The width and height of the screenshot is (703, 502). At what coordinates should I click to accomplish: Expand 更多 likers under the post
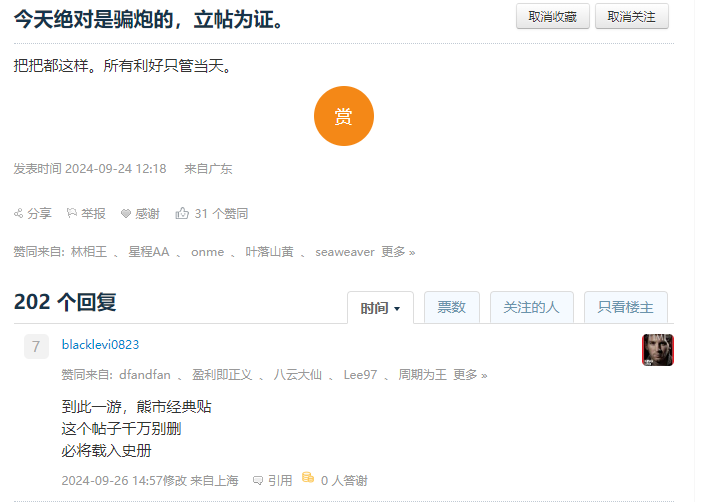[x=398, y=252]
